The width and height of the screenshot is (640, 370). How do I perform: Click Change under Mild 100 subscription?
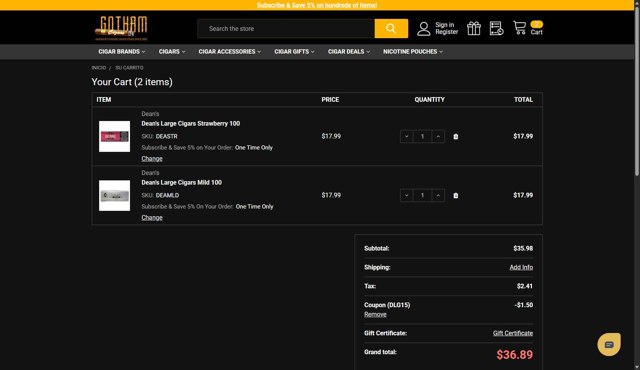point(152,218)
